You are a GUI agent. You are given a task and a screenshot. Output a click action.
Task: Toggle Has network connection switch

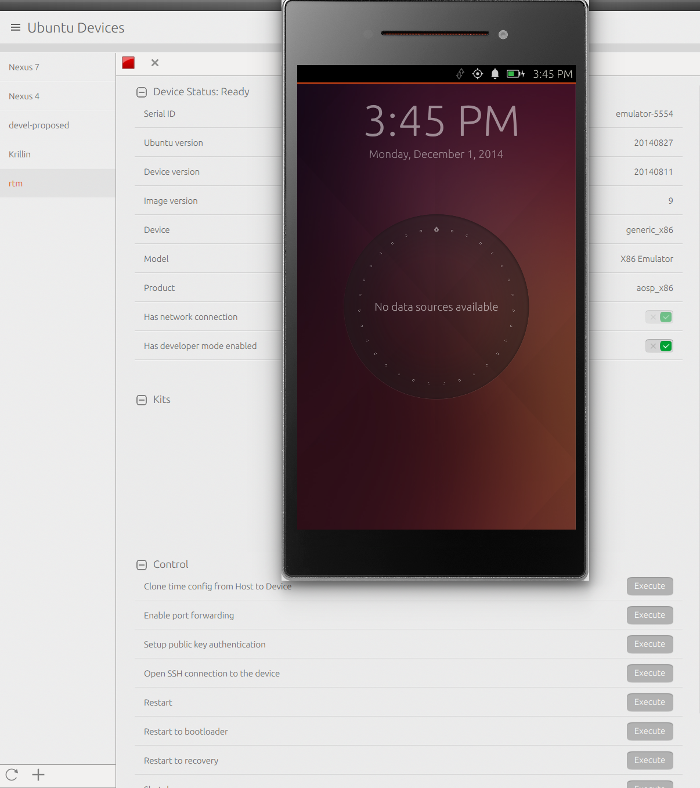[659, 317]
